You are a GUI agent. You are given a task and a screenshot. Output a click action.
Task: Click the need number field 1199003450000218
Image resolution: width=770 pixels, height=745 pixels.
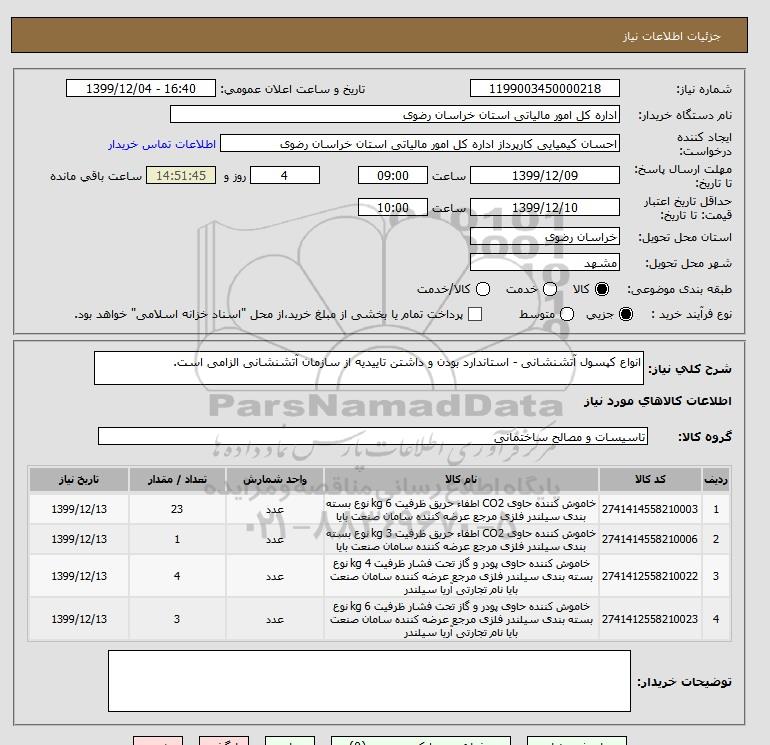(545, 88)
